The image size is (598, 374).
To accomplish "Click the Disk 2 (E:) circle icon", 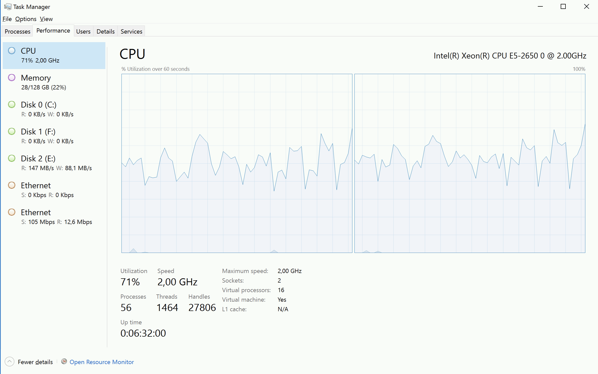I will 12,158.
